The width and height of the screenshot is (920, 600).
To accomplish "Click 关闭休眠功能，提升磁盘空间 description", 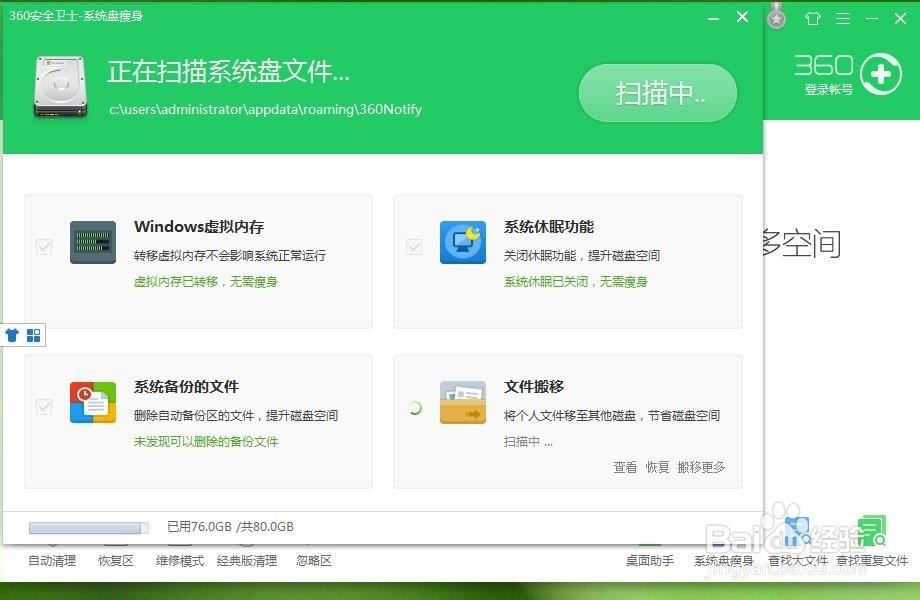I will pyautogui.click(x=581, y=255).
